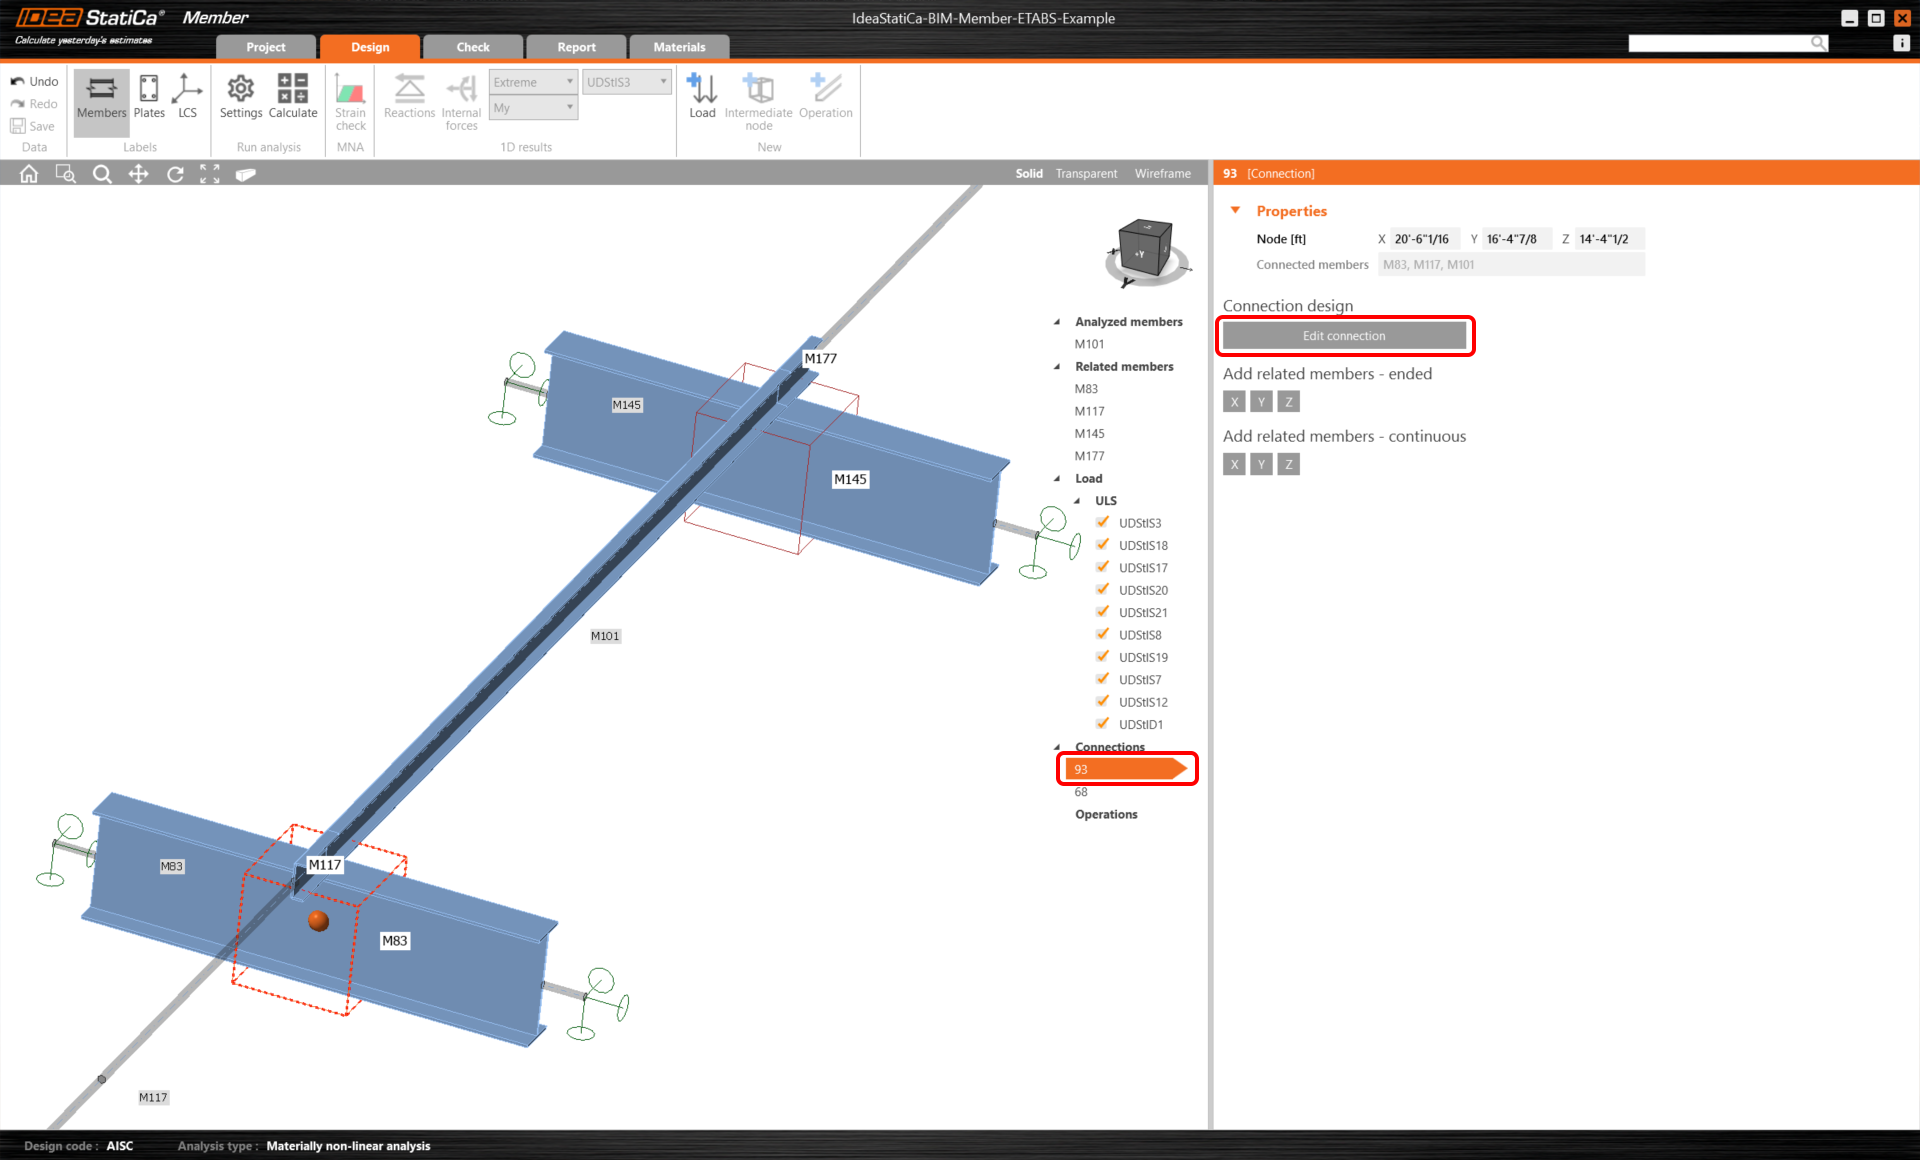Screen dimensions: 1920x1160
Task: Uncheck UDStlS3 load checkbox
Action: pyautogui.click(x=1102, y=522)
